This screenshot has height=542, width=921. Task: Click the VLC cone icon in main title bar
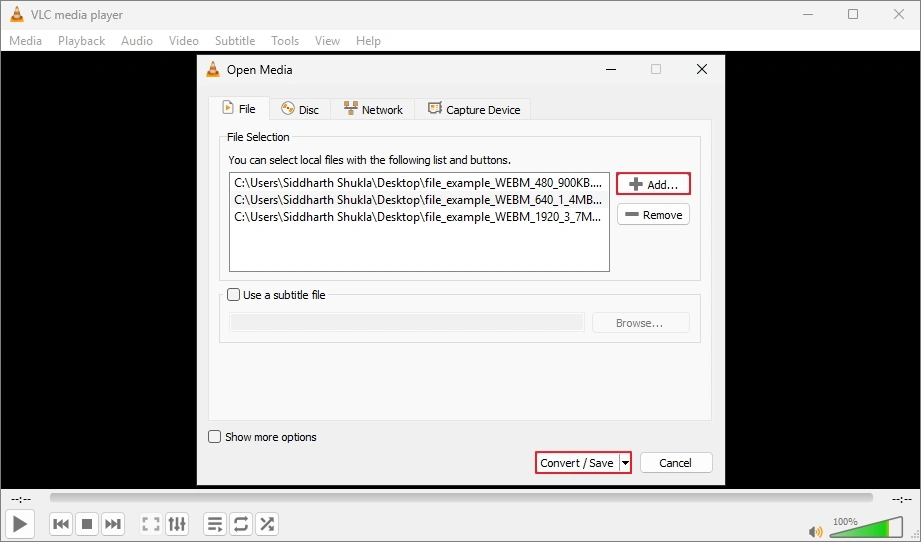pyautogui.click(x=17, y=15)
